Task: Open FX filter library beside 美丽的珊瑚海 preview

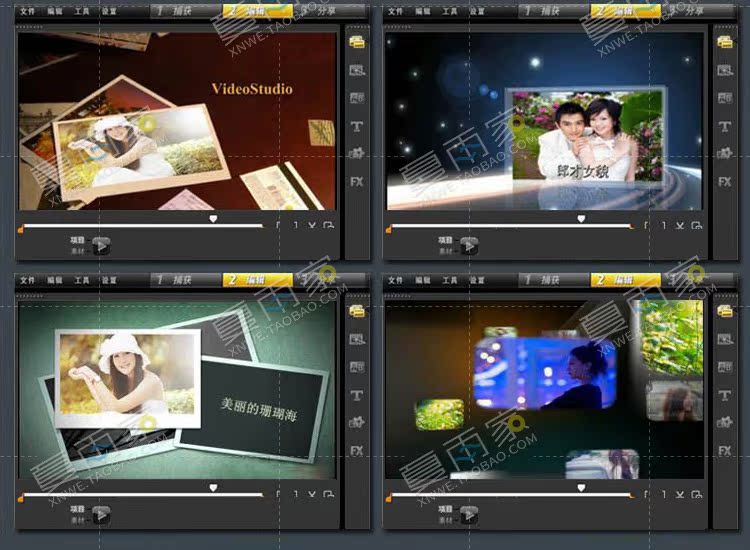Action: pos(357,451)
